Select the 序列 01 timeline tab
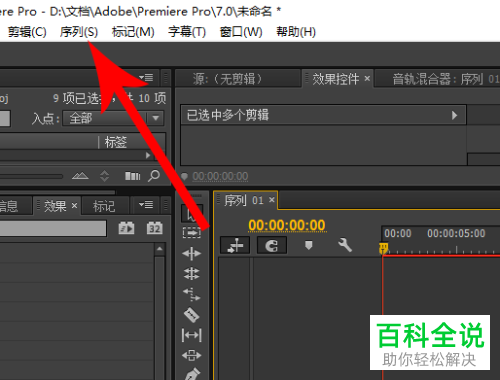500x380 pixels. [244, 200]
